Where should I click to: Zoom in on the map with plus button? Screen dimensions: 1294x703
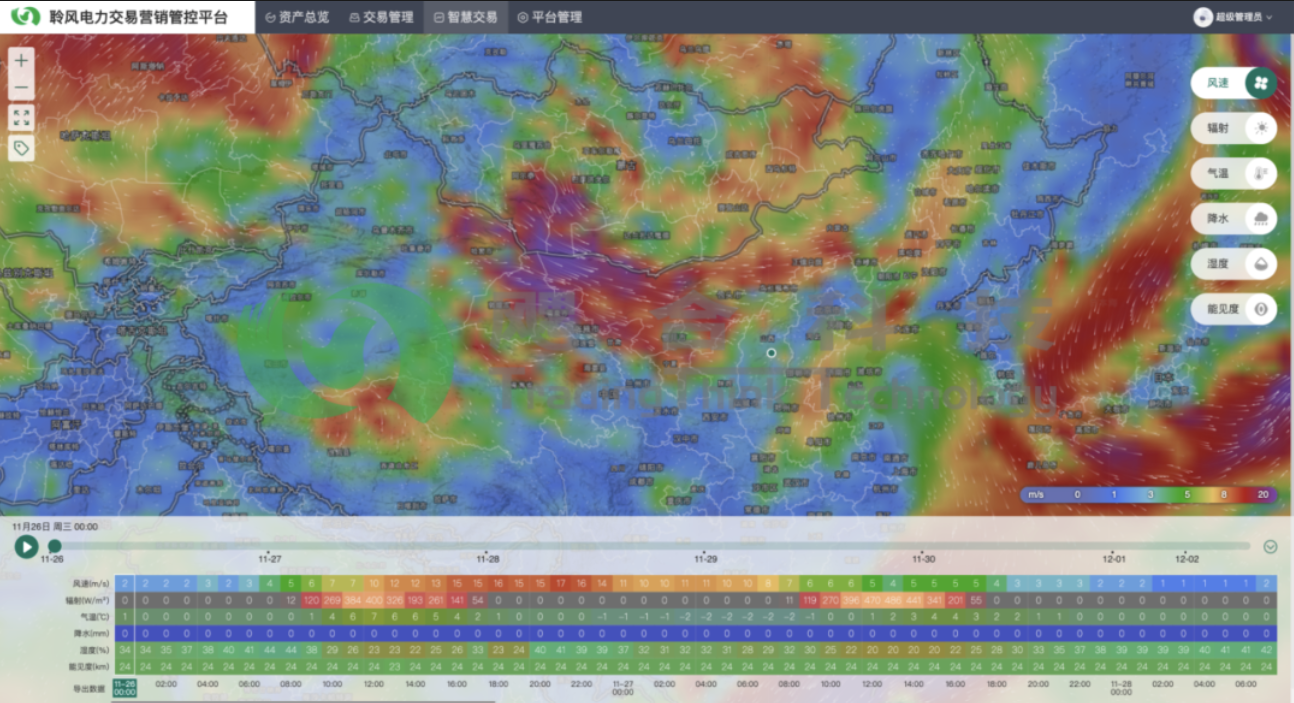(21, 60)
